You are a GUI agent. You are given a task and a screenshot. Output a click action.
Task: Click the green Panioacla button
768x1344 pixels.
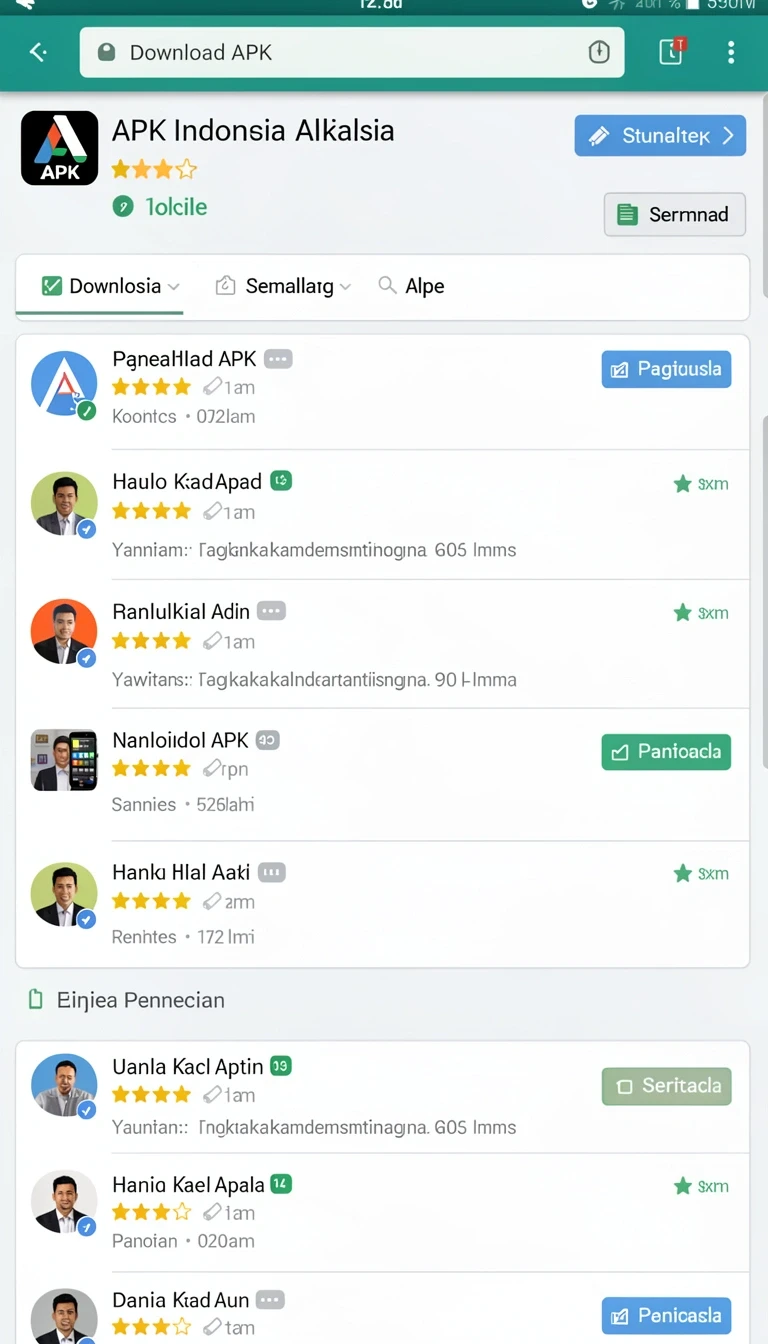coord(667,752)
